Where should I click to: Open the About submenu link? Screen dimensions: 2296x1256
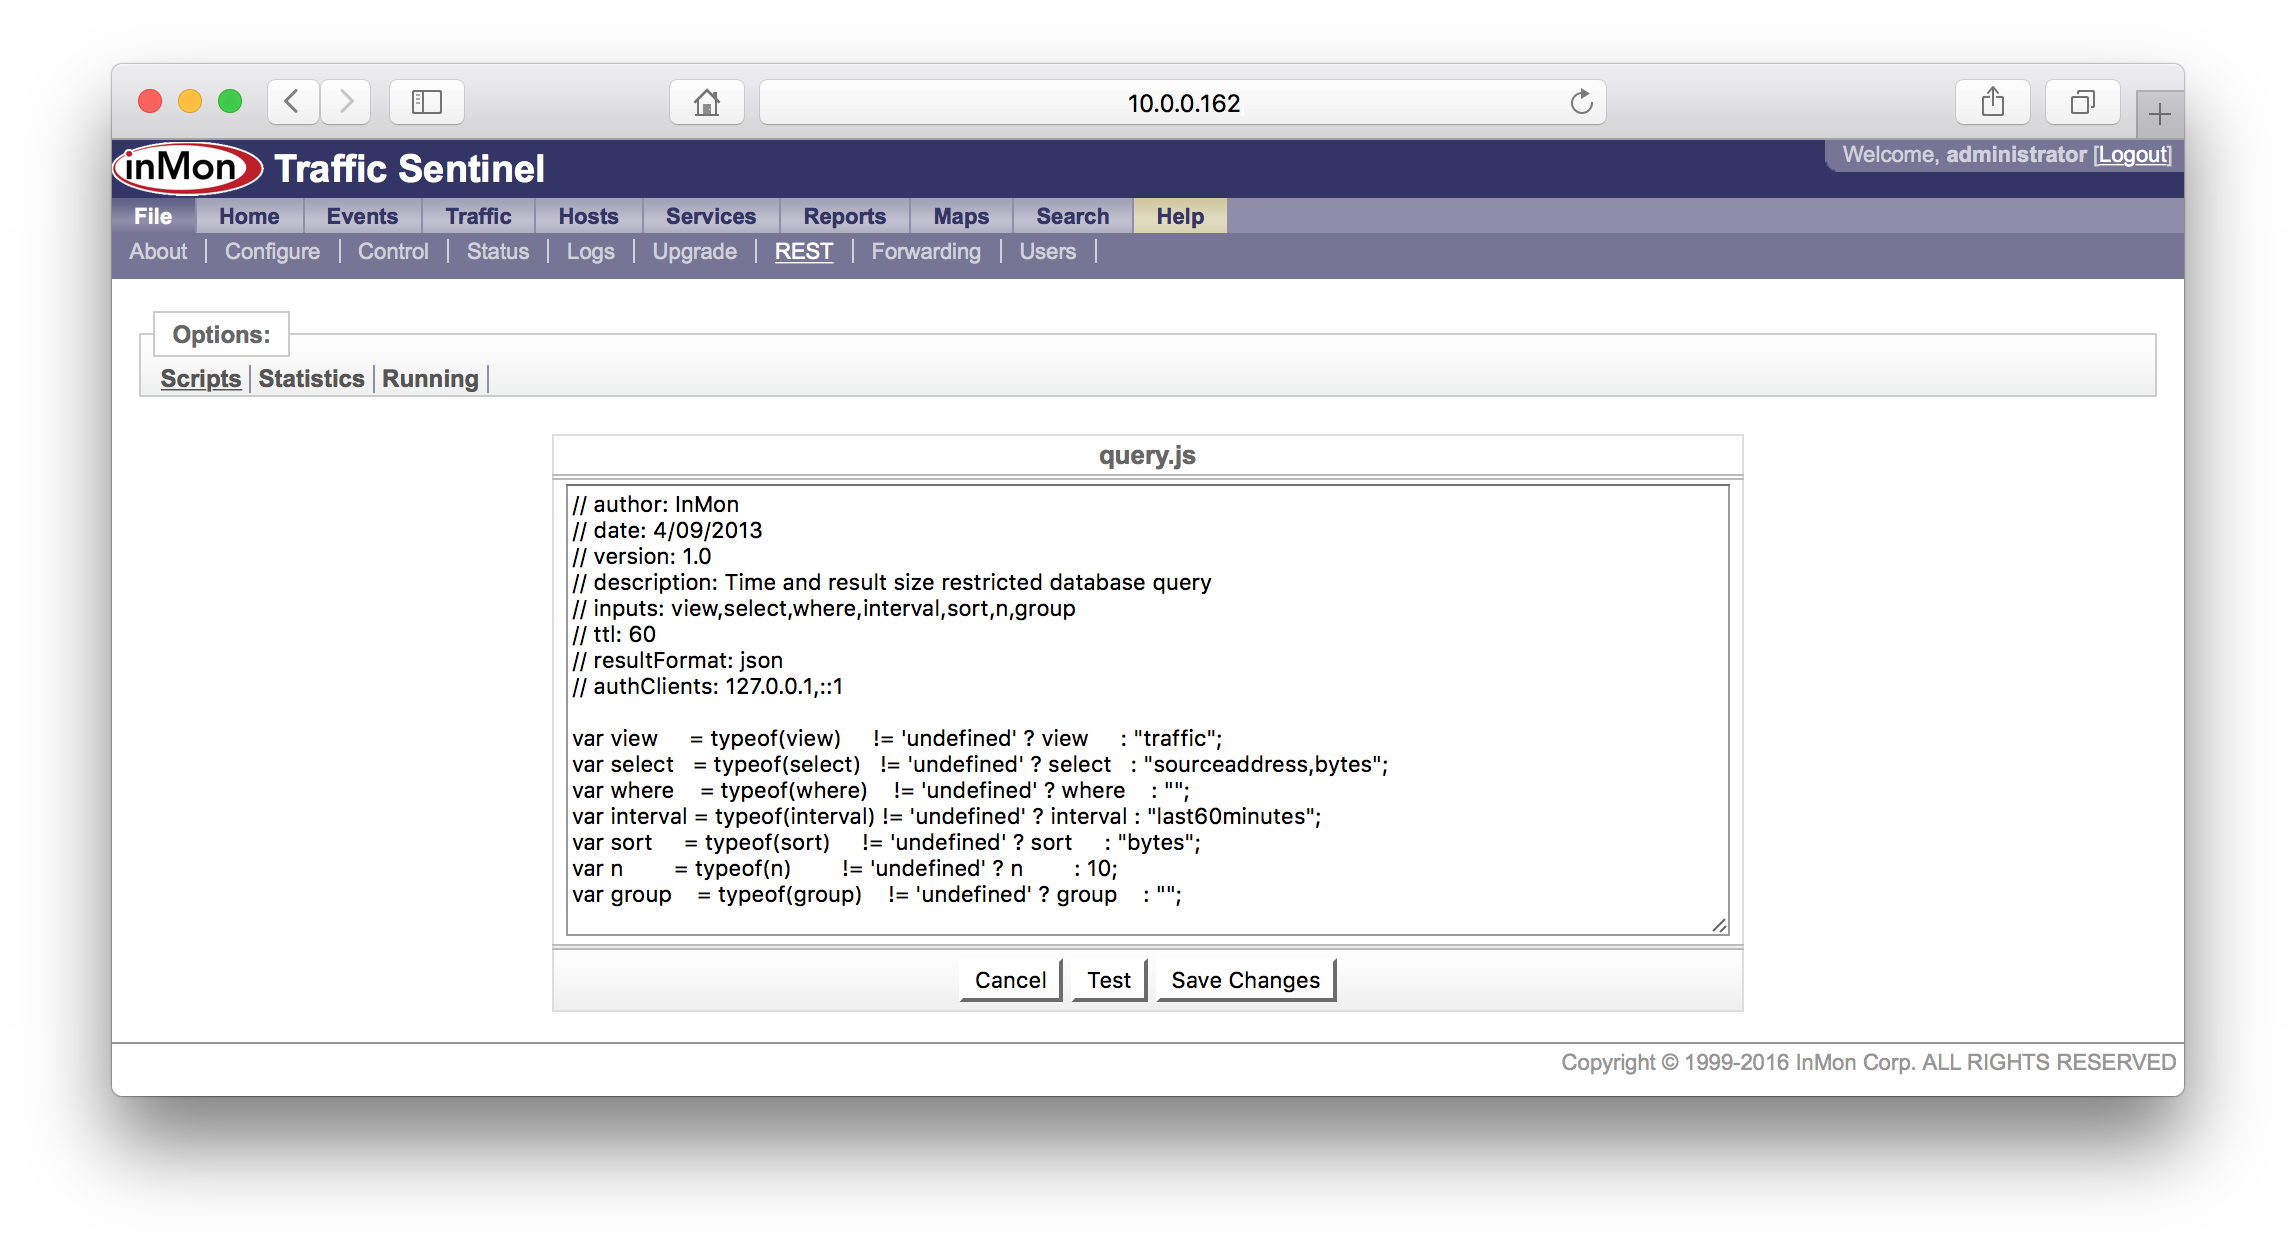coord(158,251)
